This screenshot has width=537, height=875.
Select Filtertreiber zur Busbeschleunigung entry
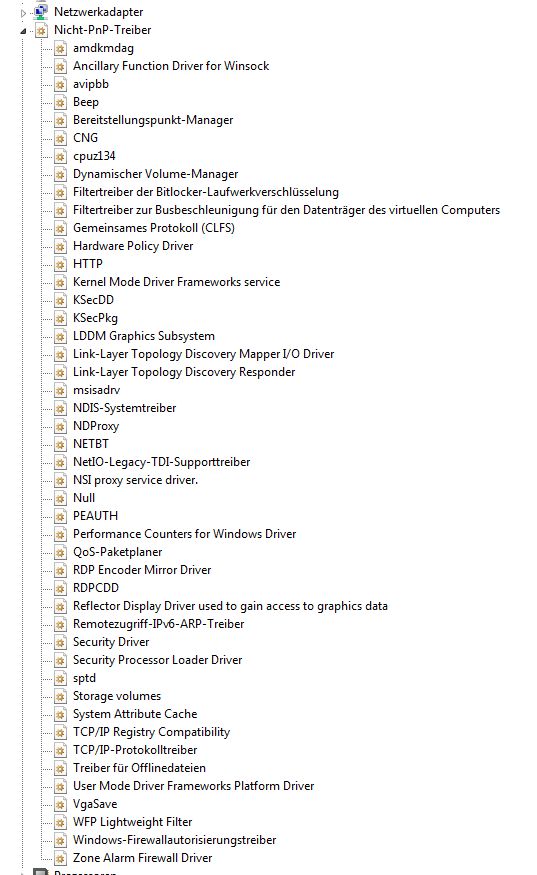point(286,210)
